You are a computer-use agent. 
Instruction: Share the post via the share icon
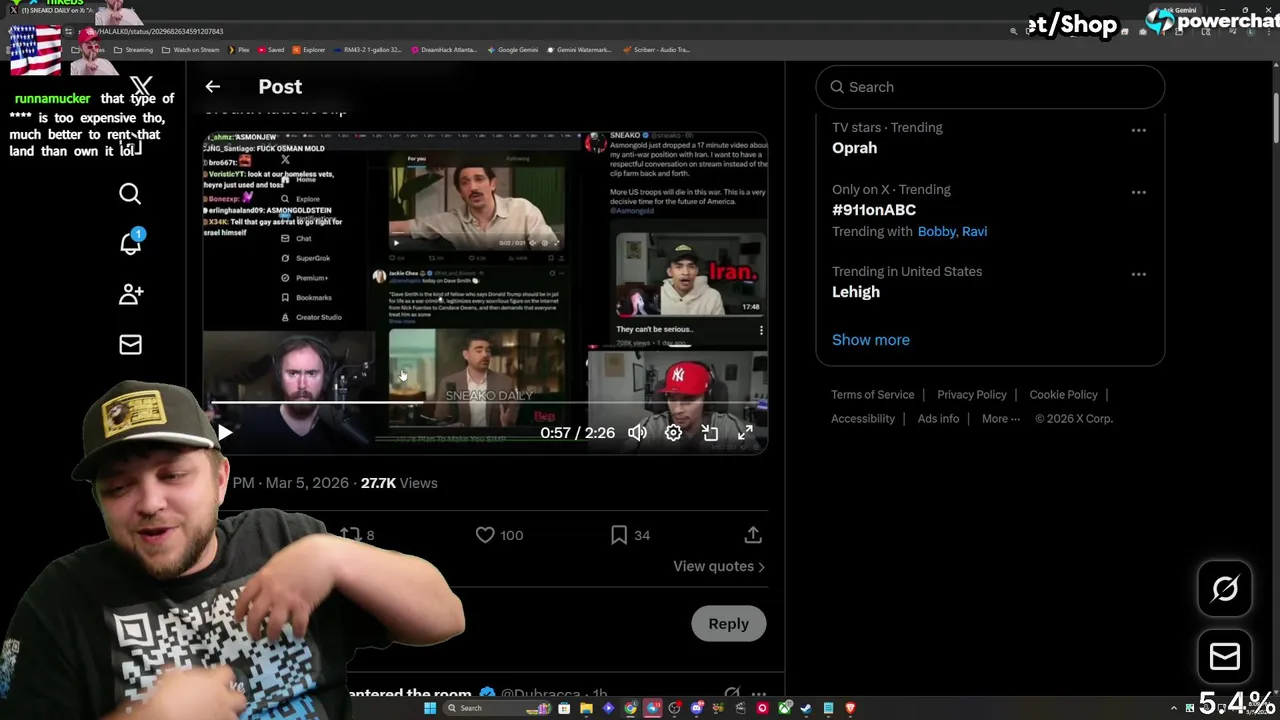[753, 535]
